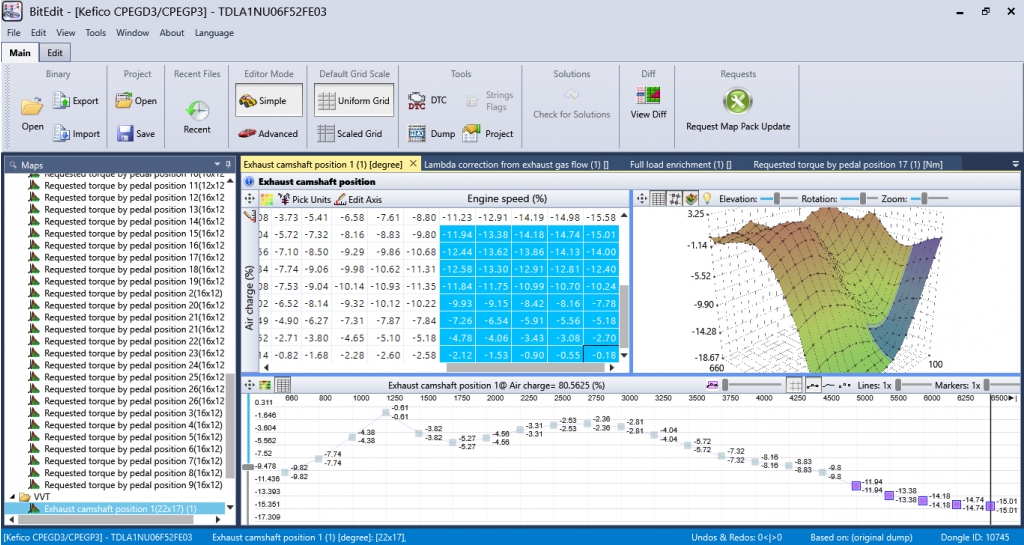The height and width of the screenshot is (545, 1024).
Task: Click Request Map Pack Update icon
Action: click(737, 101)
